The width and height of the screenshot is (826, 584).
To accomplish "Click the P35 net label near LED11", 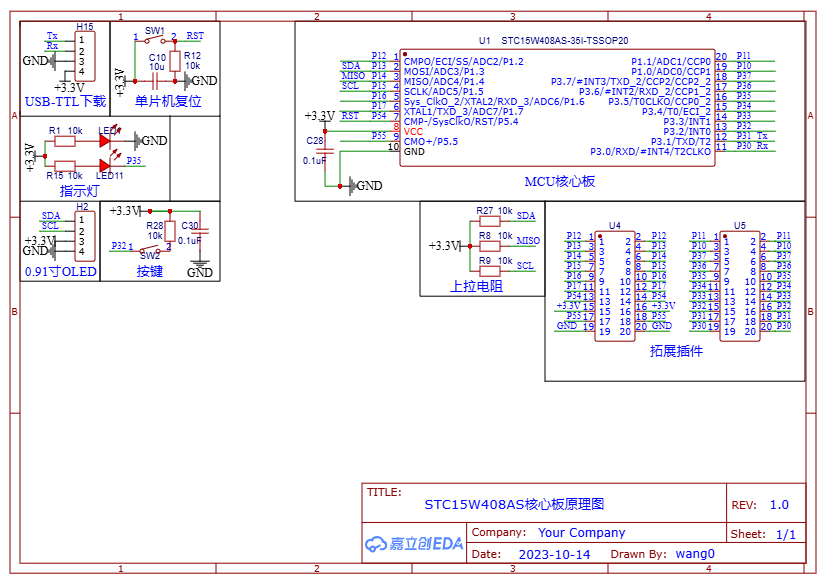I will click(134, 161).
